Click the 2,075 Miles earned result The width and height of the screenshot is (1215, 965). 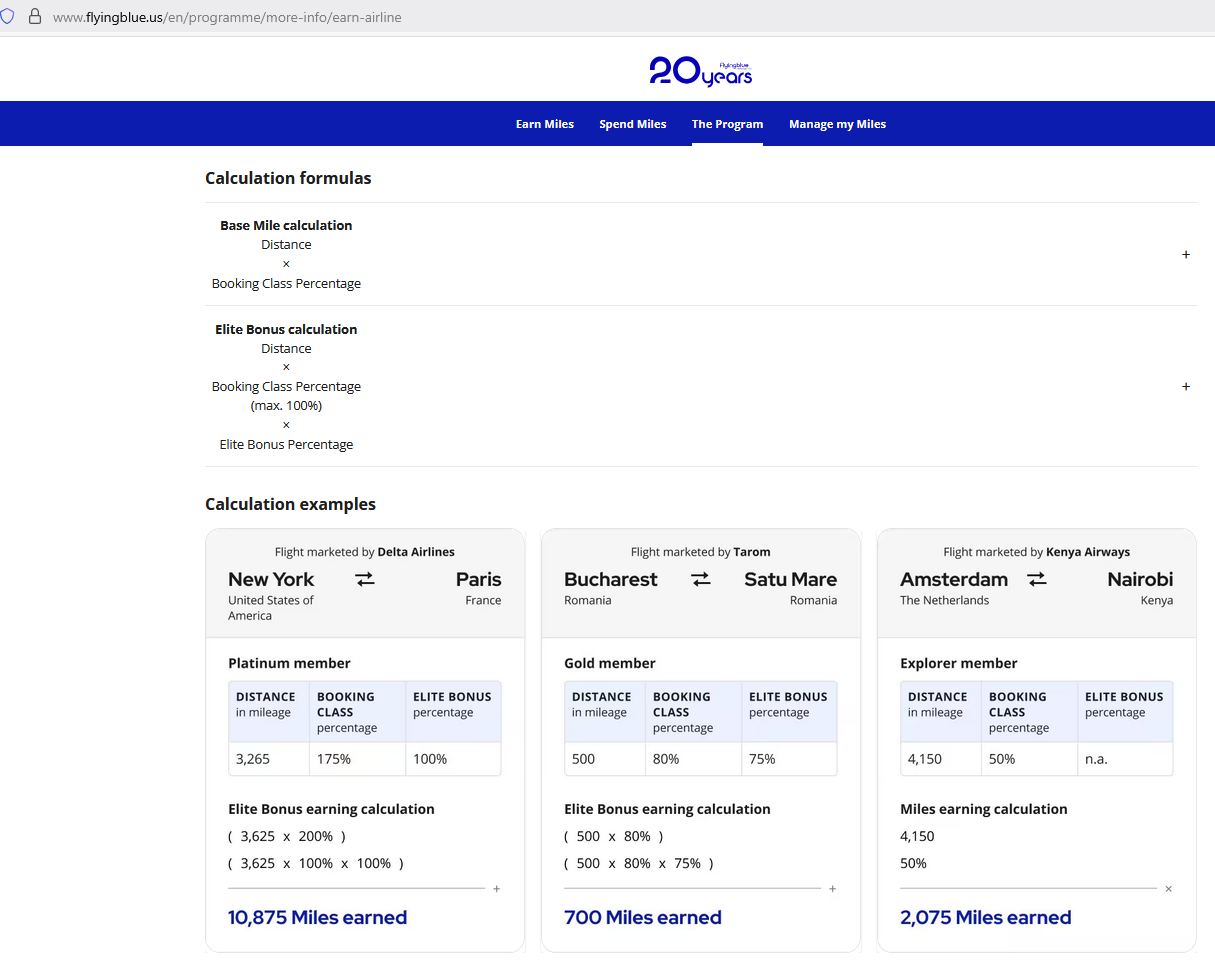point(985,917)
